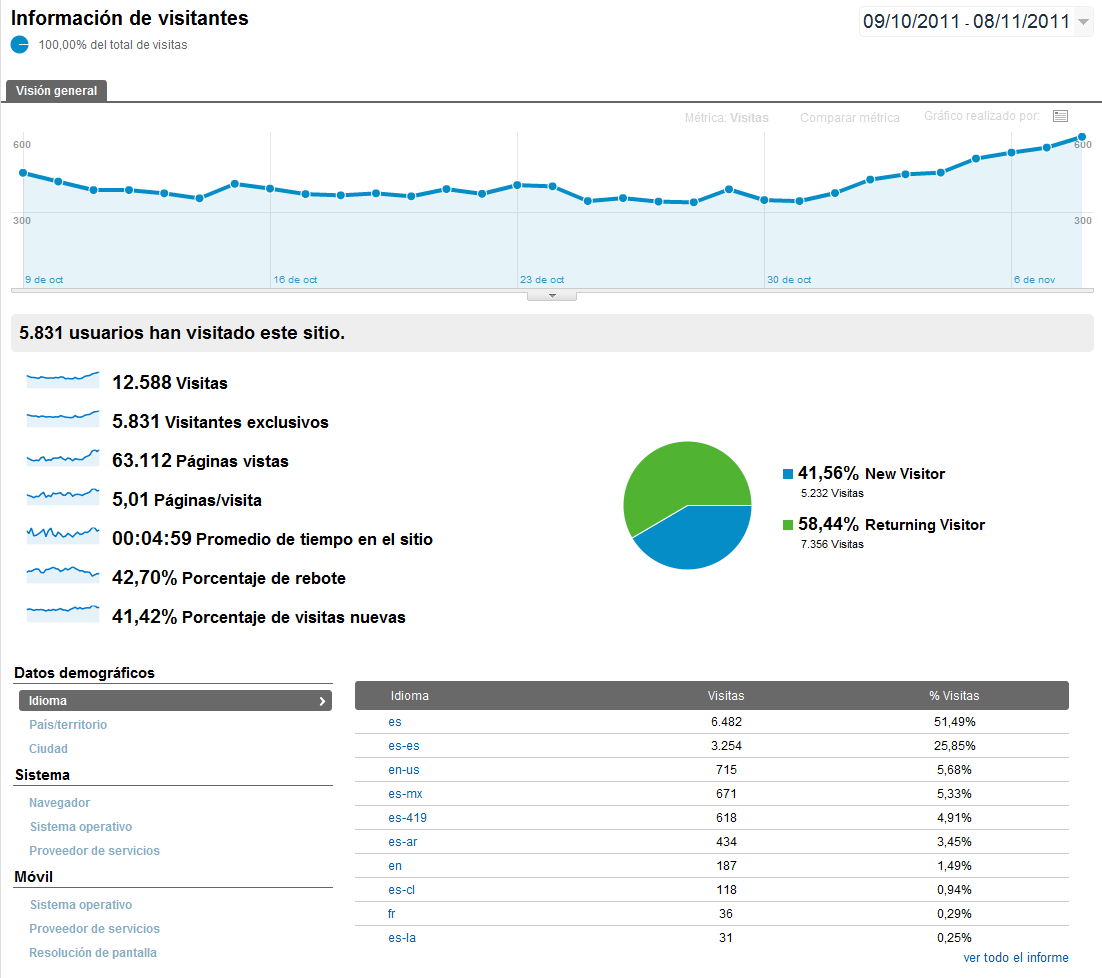The height and width of the screenshot is (978, 1102).
Task: Click the blue New Visitor legend swatch
Action: tap(788, 474)
